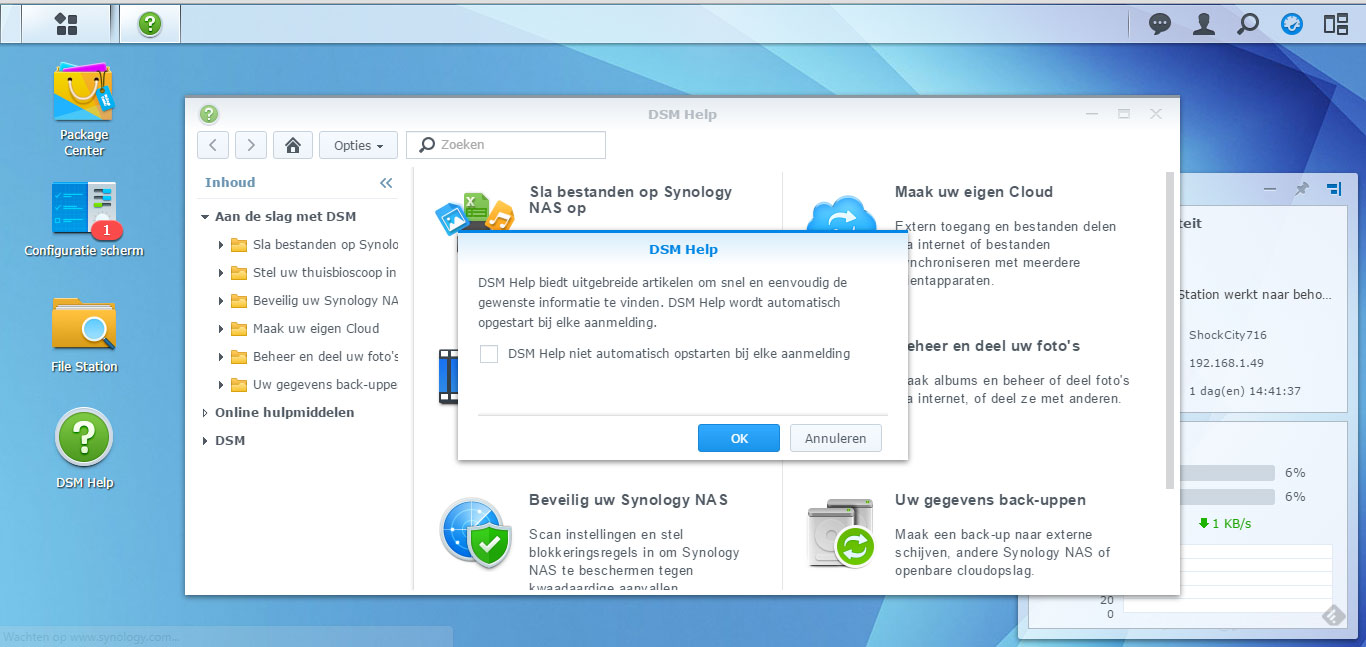Select Uw gegevens back-uppen tree item

click(x=325, y=385)
